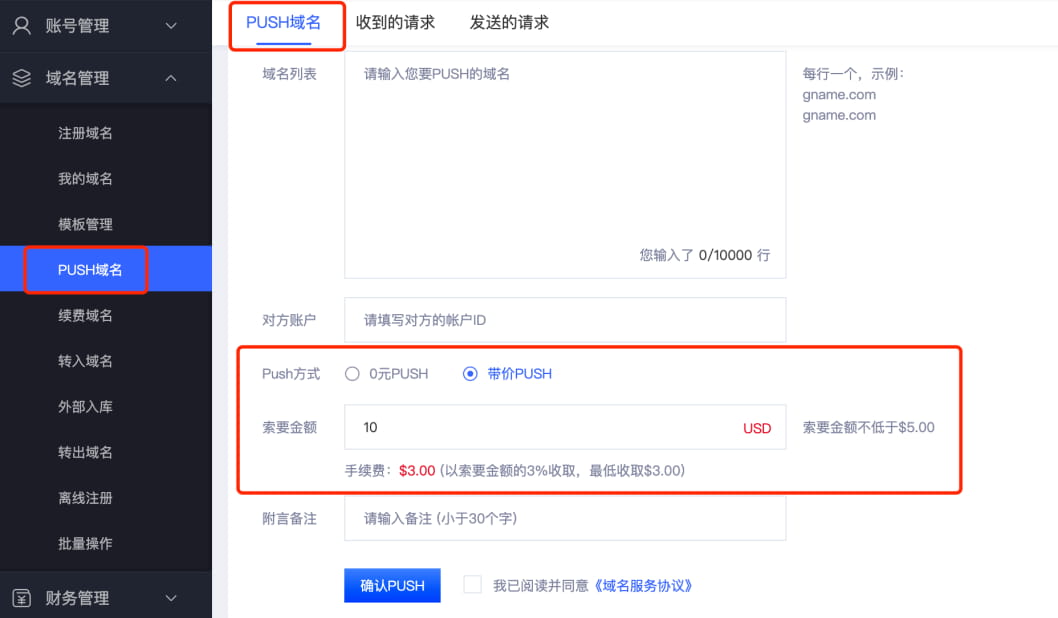Select the 带价PUSH radio option
Image resolution: width=1058 pixels, height=618 pixels.
(469, 373)
